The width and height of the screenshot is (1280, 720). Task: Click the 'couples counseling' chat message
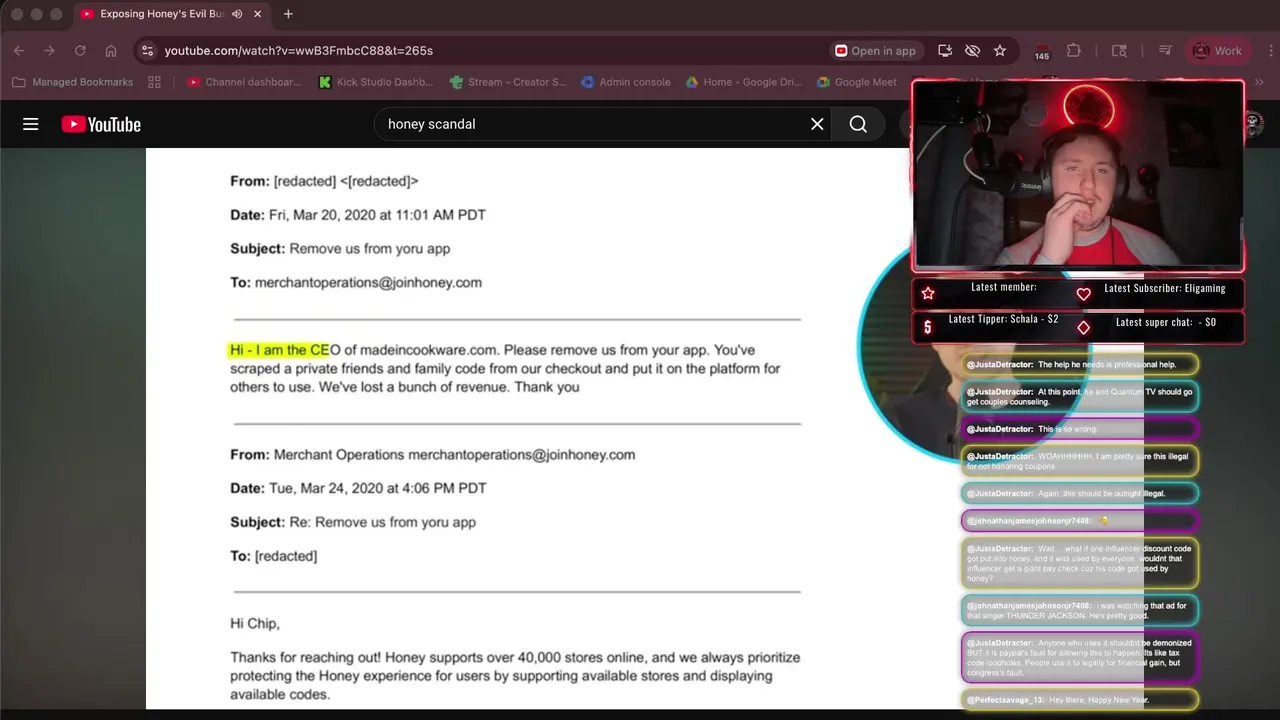pos(1079,397)
